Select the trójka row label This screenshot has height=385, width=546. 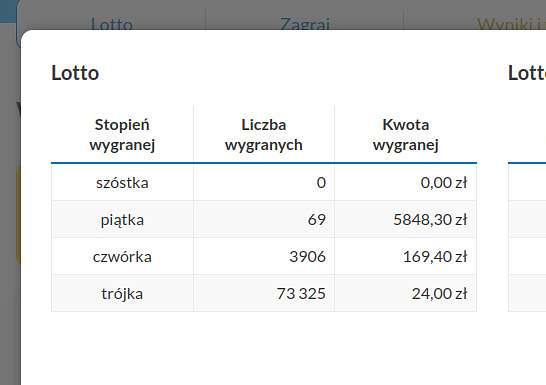pos(122,294)
